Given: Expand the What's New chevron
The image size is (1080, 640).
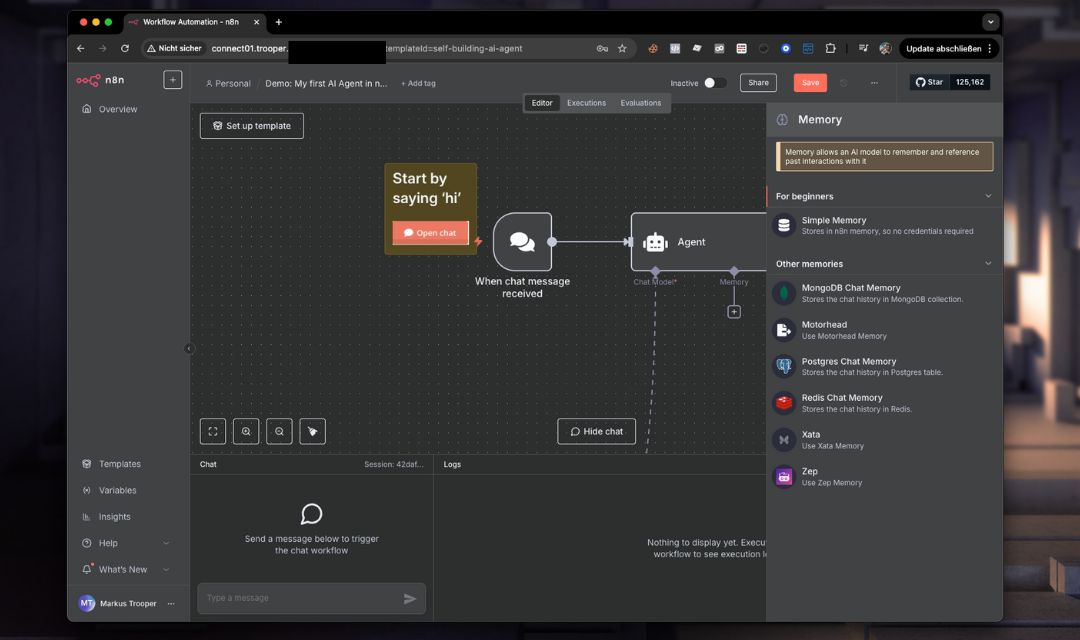Looking at the screenshot, I should click(x=166, y=569).
